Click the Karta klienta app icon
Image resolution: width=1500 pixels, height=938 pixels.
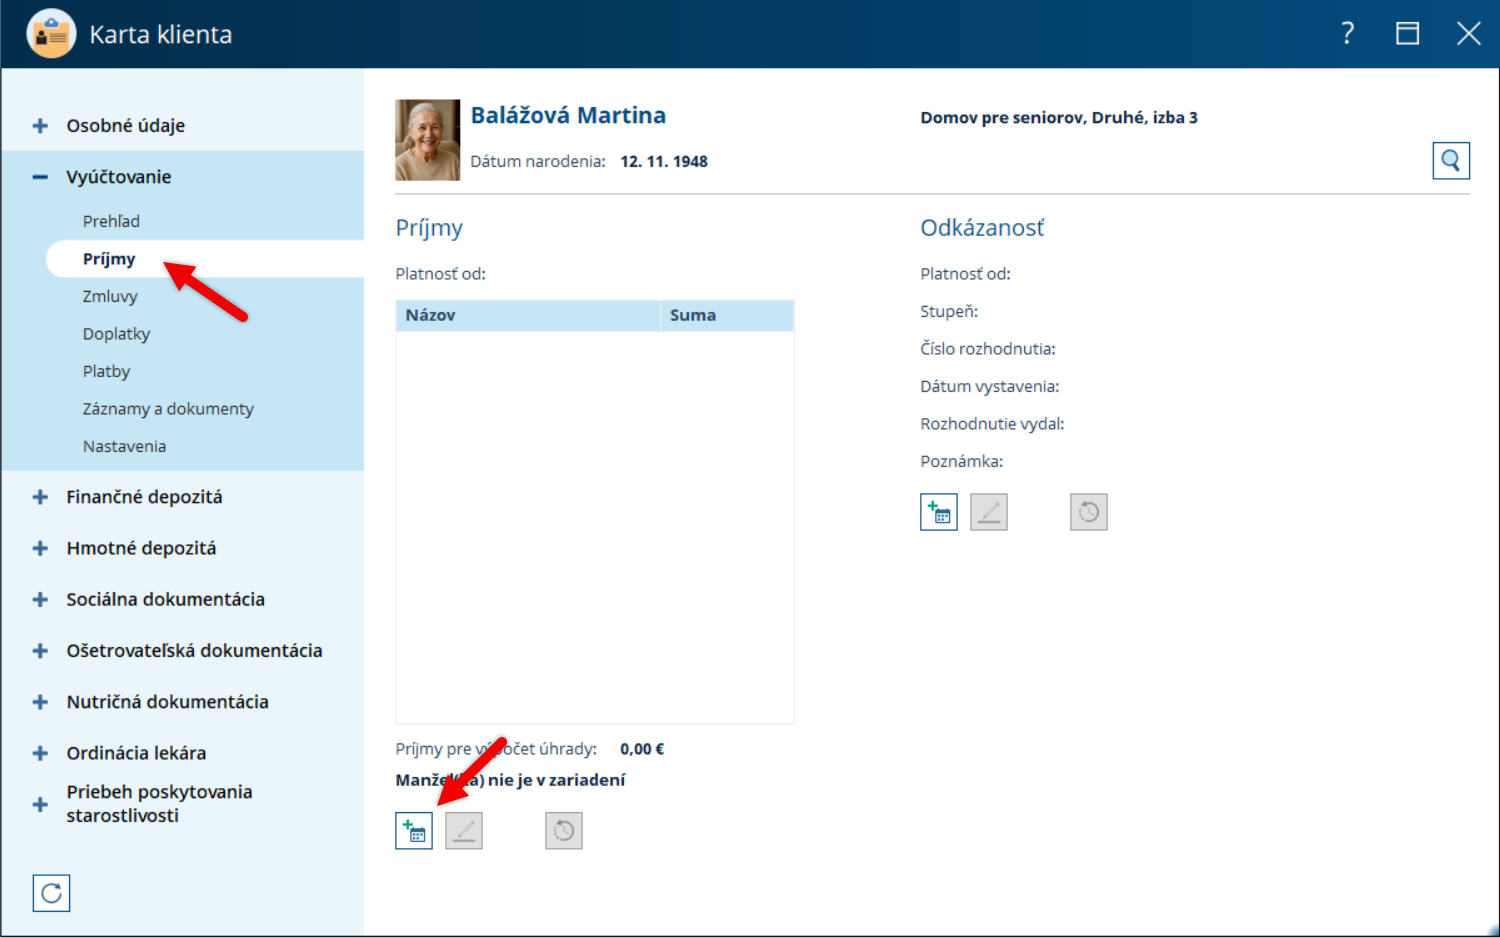(x=51, y=34)
